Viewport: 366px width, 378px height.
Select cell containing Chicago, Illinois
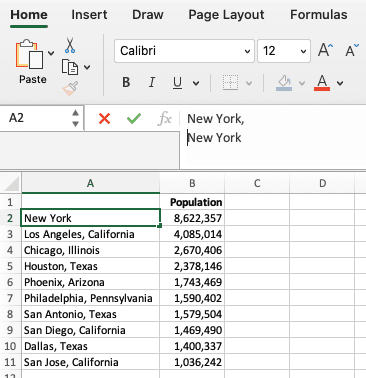pos(91,250)
